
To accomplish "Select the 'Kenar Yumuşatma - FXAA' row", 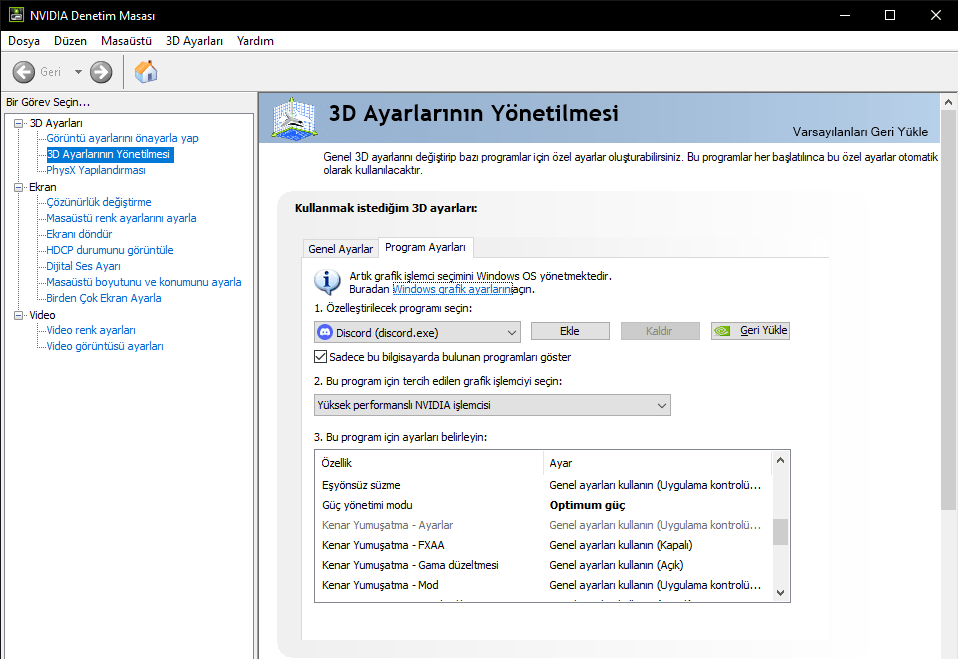I will (543, 545).
